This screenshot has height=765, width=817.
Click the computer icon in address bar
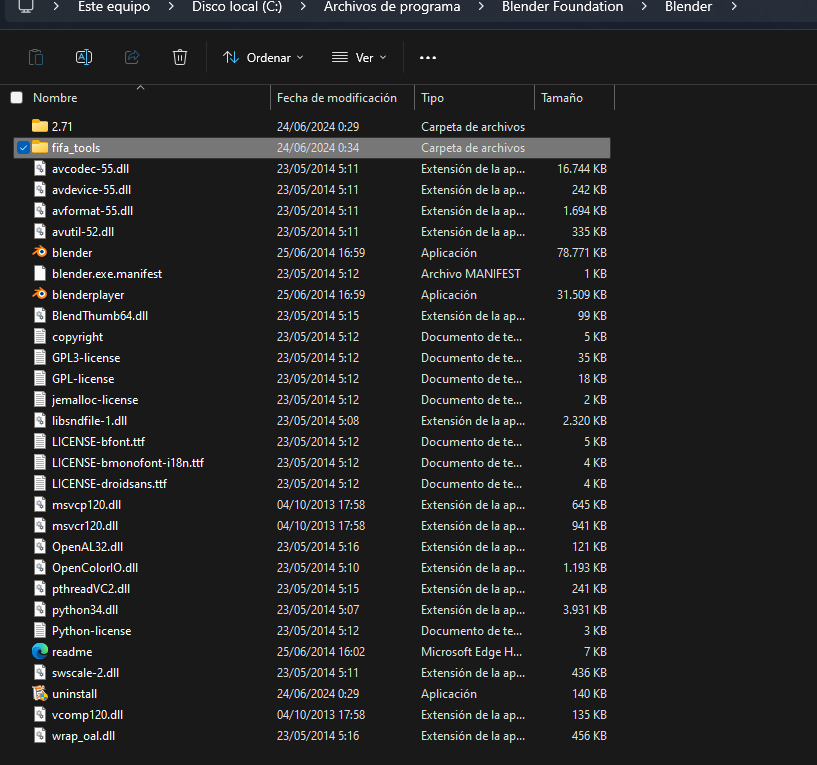click(26, 7)
